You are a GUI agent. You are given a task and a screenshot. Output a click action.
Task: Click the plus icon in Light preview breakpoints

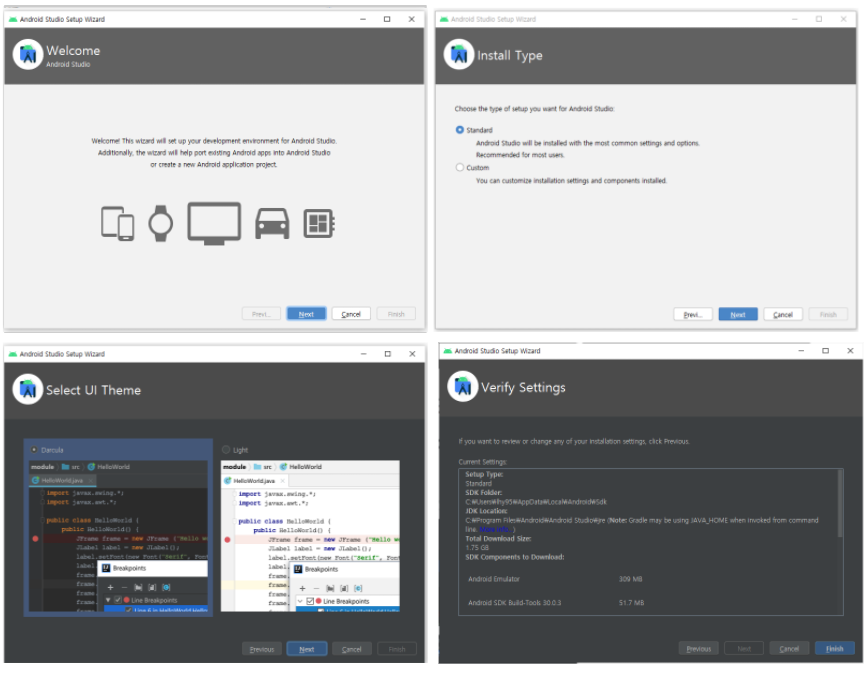click(302, 588)
